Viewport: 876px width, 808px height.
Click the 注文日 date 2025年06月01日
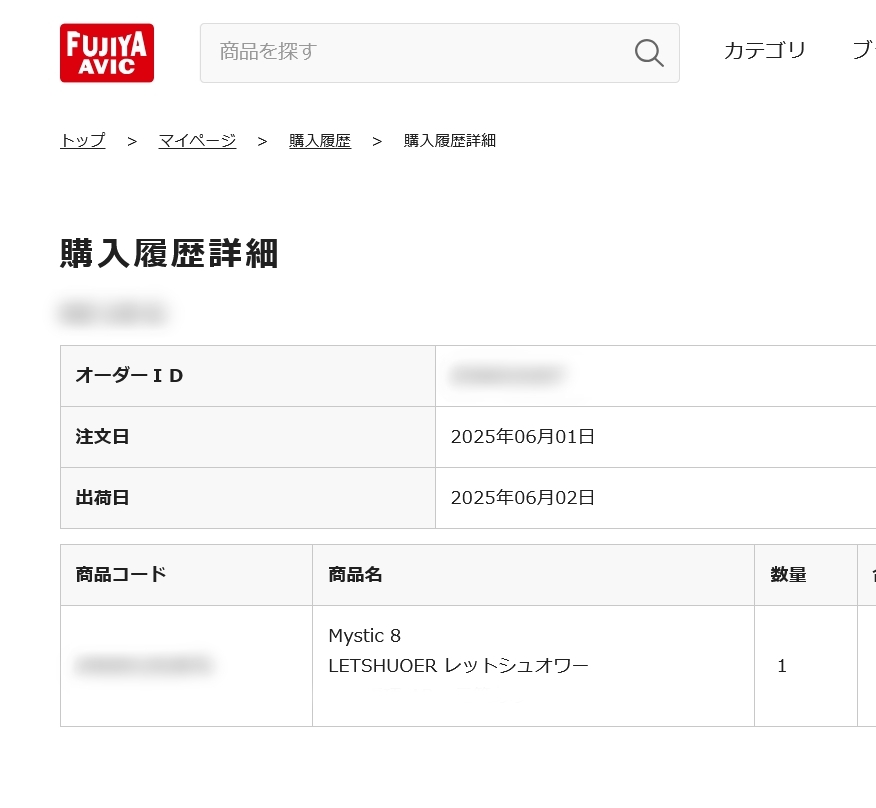point(522,436)
